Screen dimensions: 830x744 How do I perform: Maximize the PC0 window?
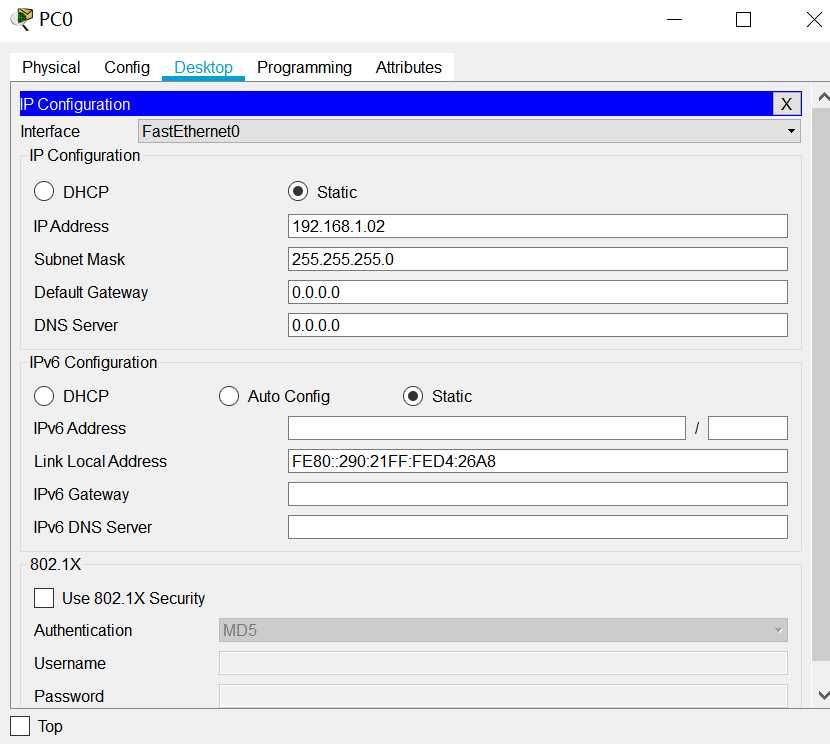(x=743, y=20)
